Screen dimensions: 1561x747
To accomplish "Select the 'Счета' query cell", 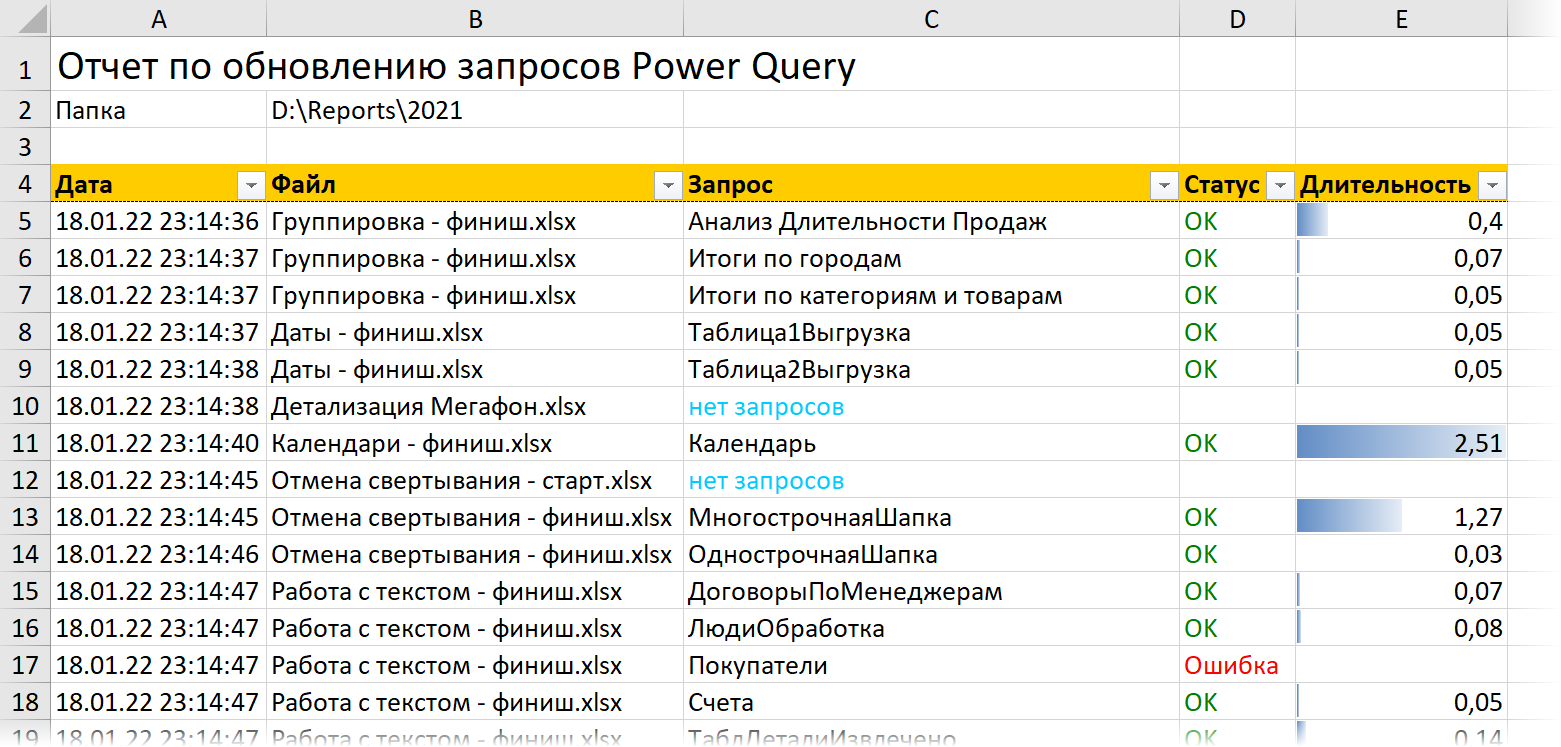I will tap(931, 702).
